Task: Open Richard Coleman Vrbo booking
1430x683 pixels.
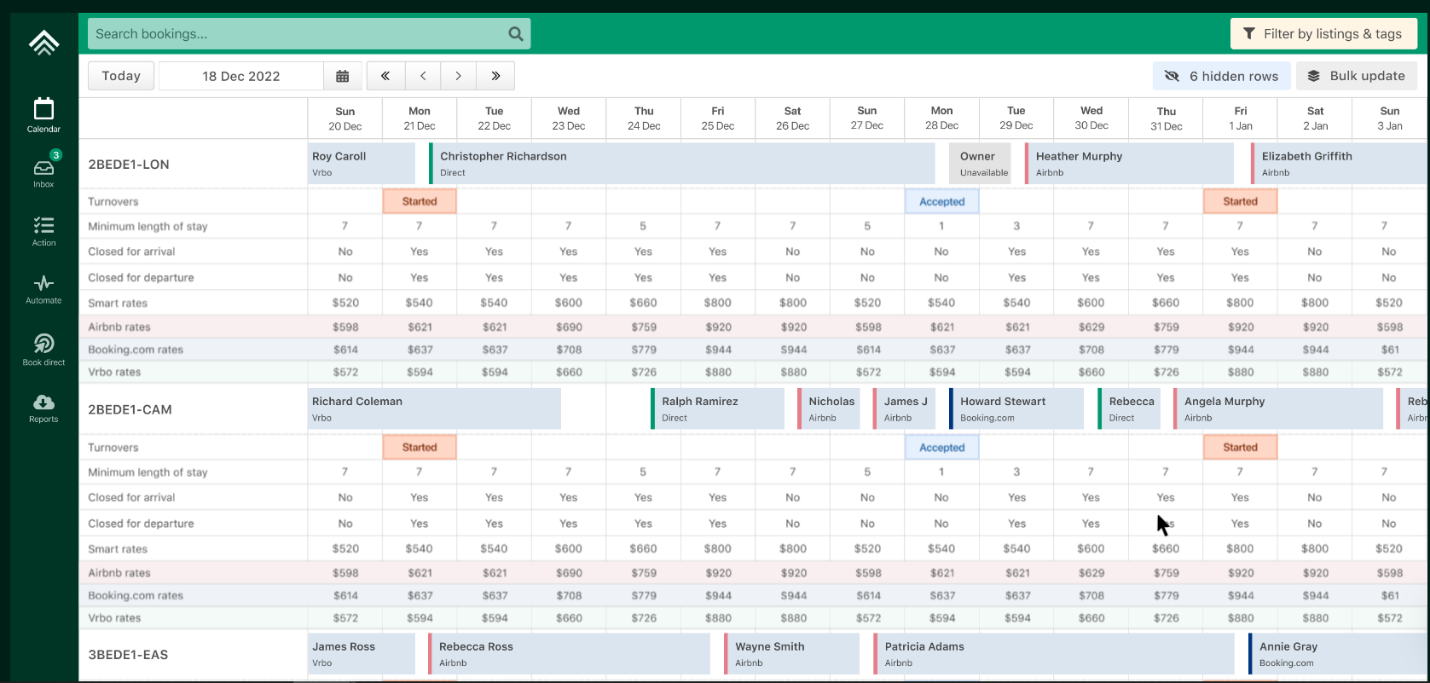Action: [434, 409]
